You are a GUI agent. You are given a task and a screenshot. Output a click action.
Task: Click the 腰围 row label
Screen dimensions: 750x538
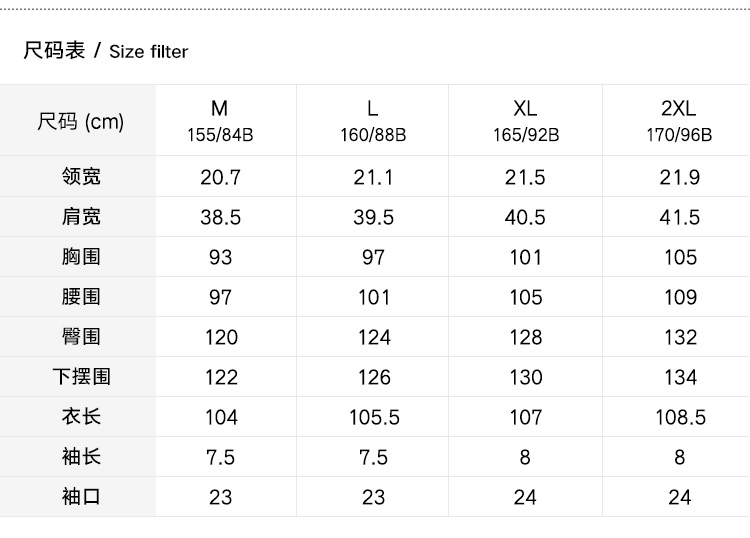pyautogui.click(x=81, y=297)
